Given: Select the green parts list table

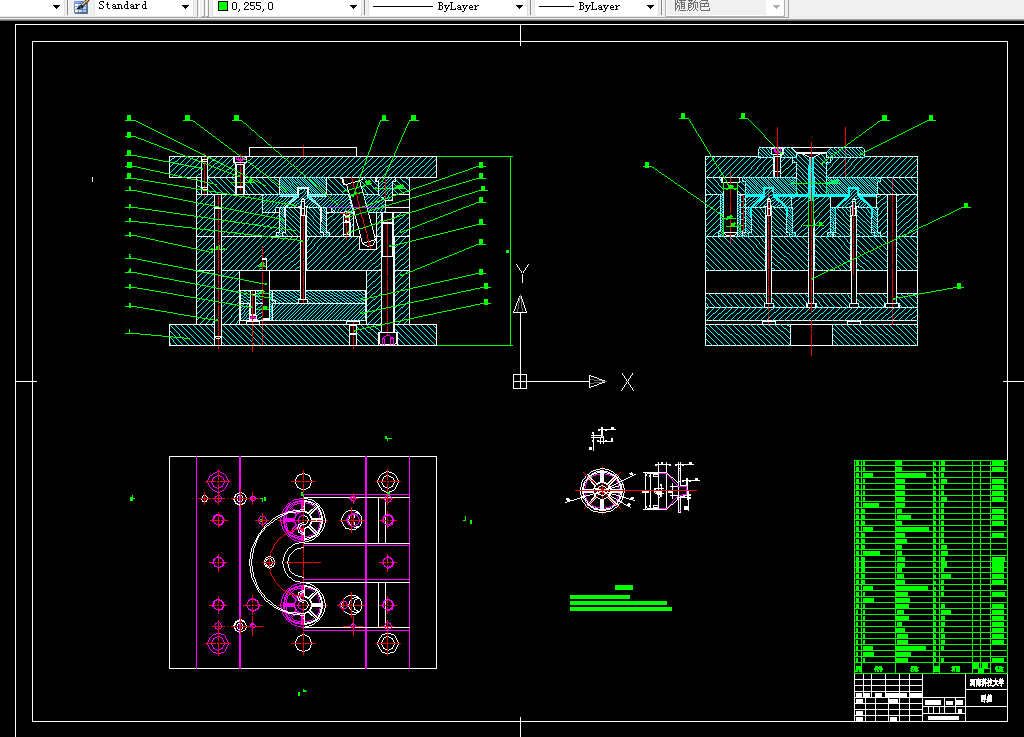Looking at the screenshot, I should 931,567.
